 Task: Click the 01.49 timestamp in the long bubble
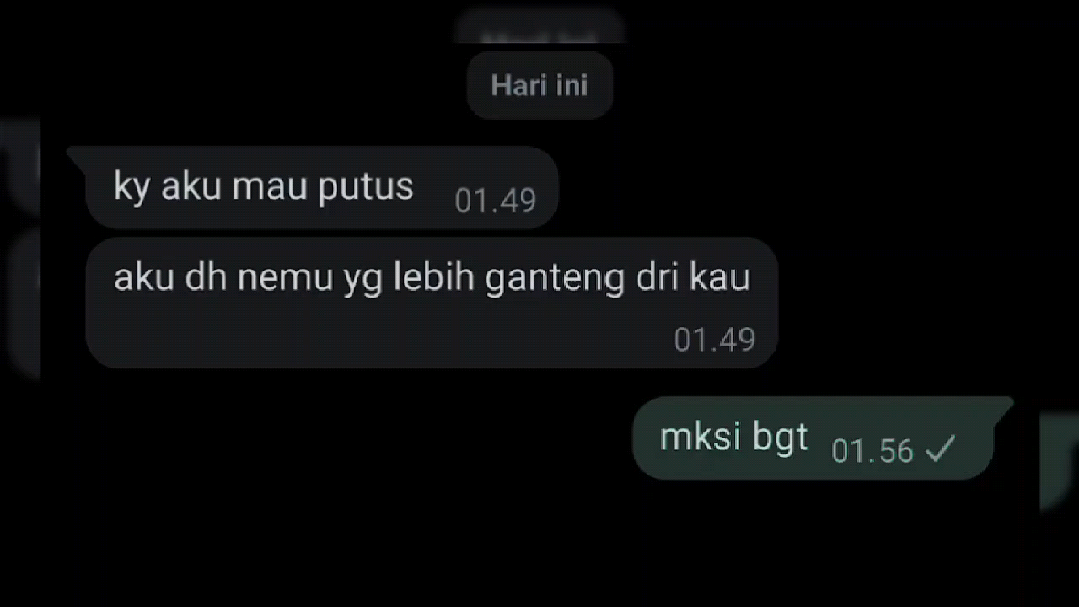pyautogui.click(x=714, y=339)
